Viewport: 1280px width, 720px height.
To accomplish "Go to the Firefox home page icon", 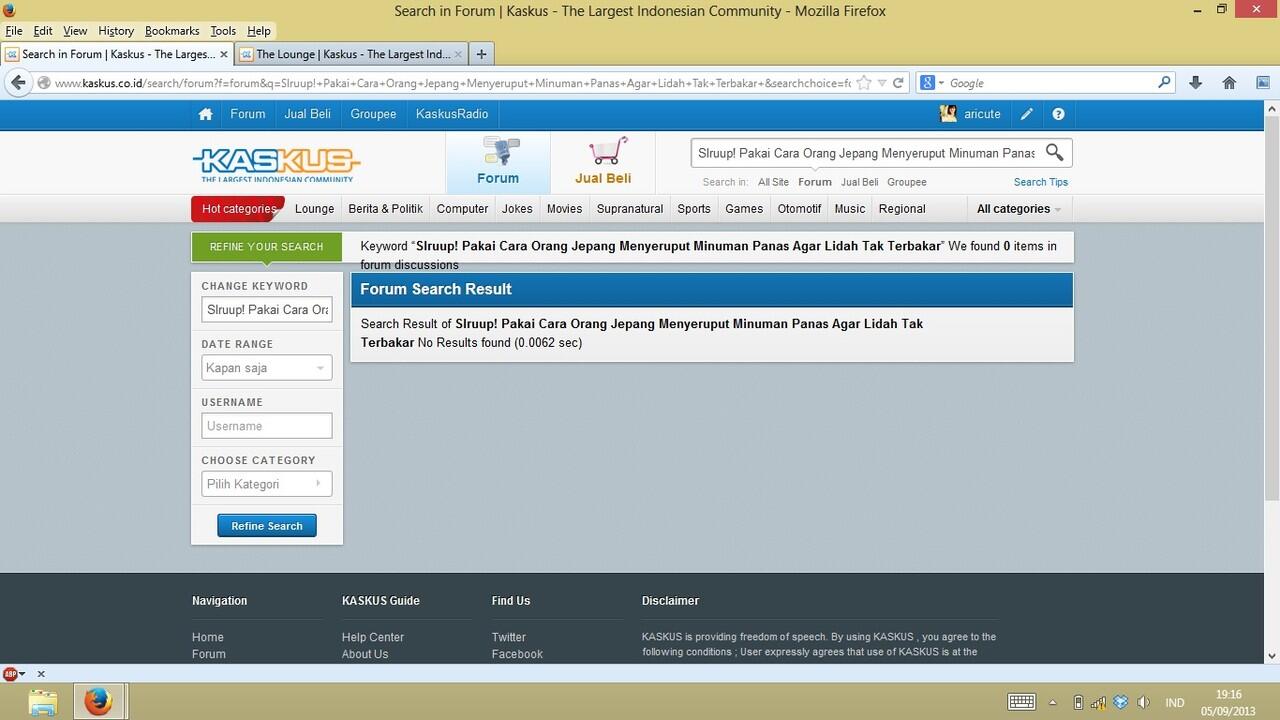I will [1229, 83].
